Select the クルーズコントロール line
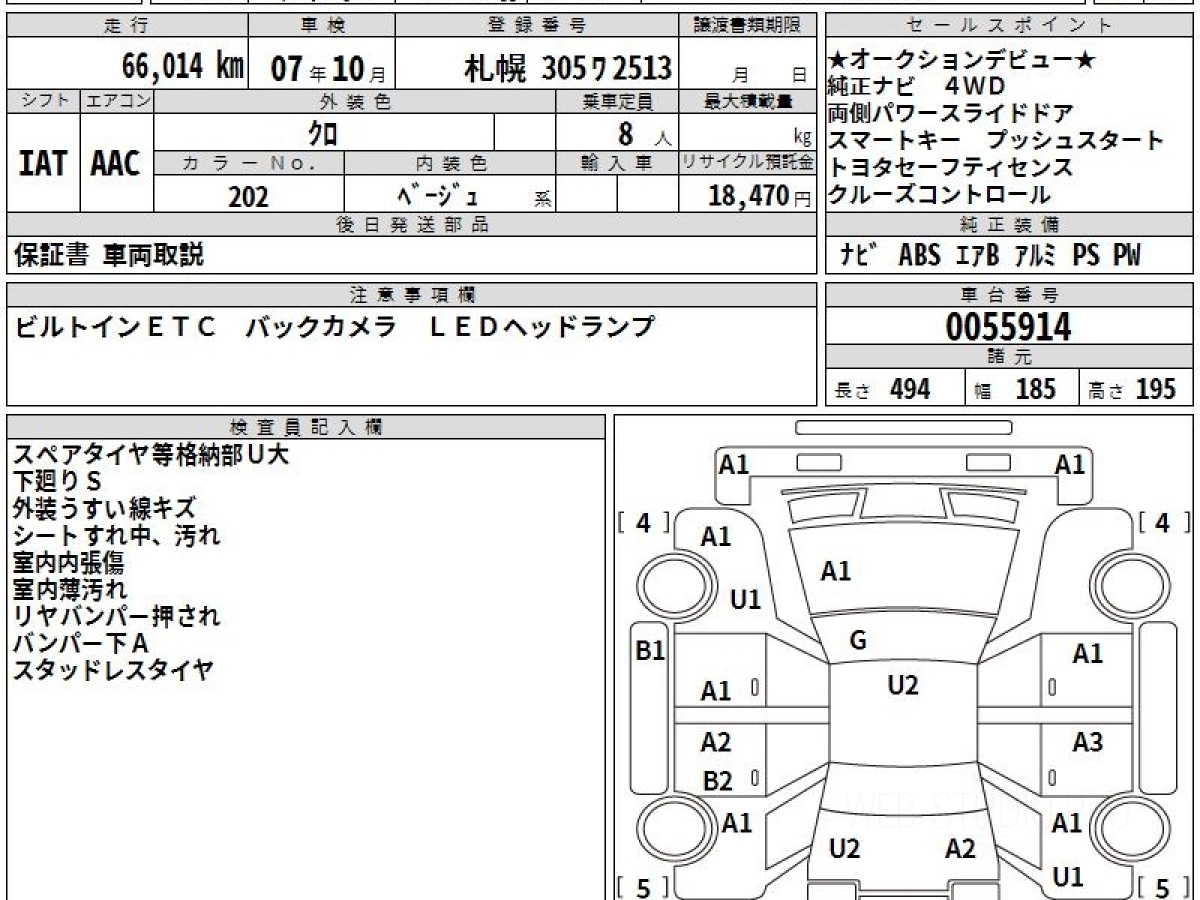This screenshot has height=900, width=1200. coord(940,194)
